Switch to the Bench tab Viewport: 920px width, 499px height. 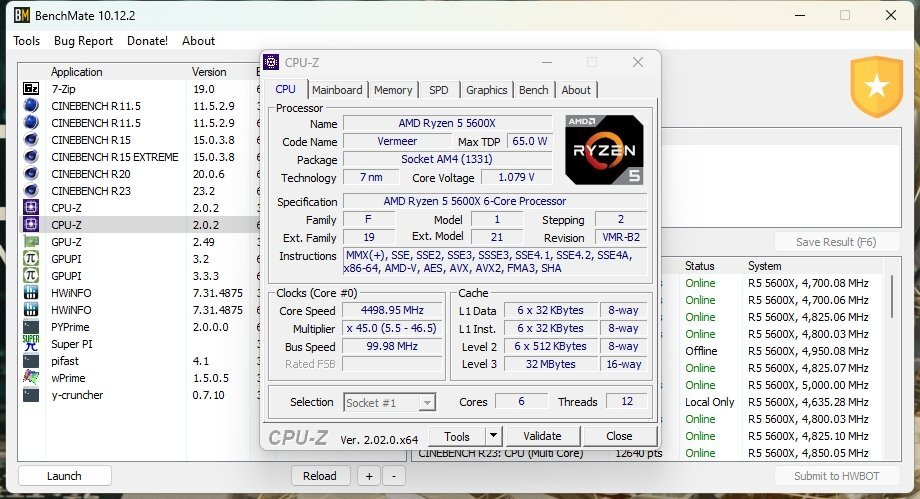533,90
